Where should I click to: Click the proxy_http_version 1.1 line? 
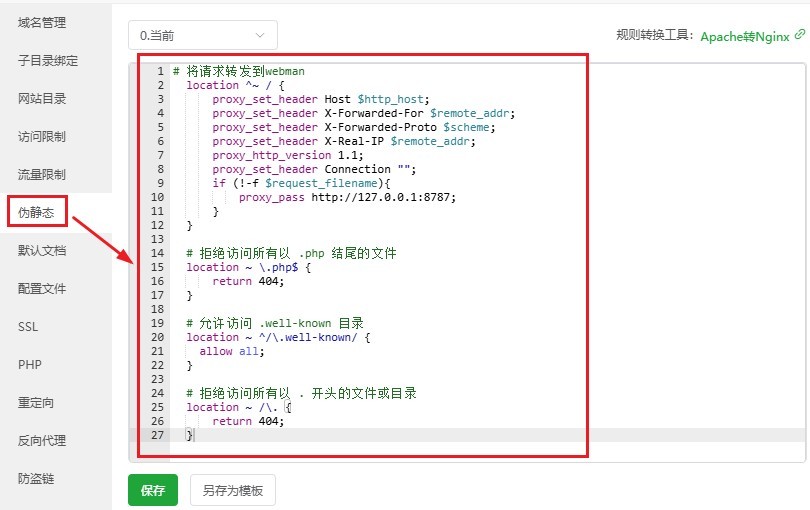[x=288, y=155]
